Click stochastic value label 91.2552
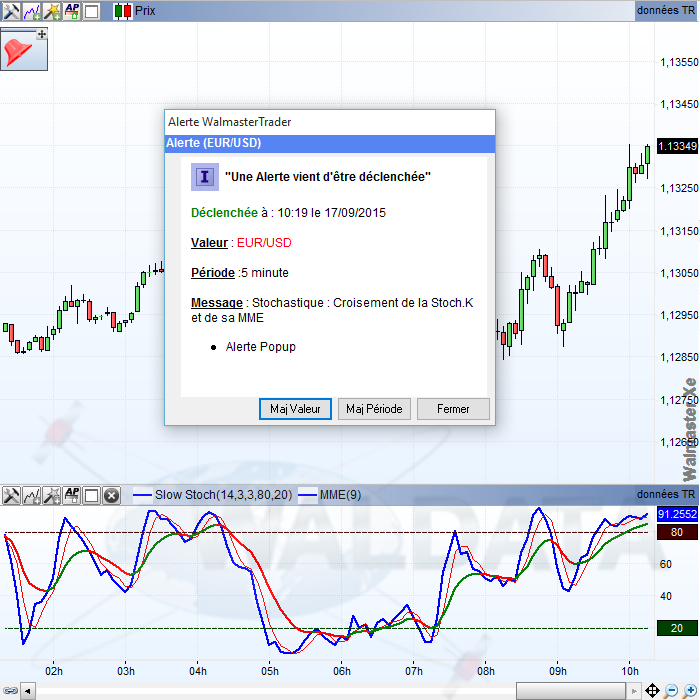The width and height of the screenshot is (700, 700). pyautogui.click(x=678, y=514)
